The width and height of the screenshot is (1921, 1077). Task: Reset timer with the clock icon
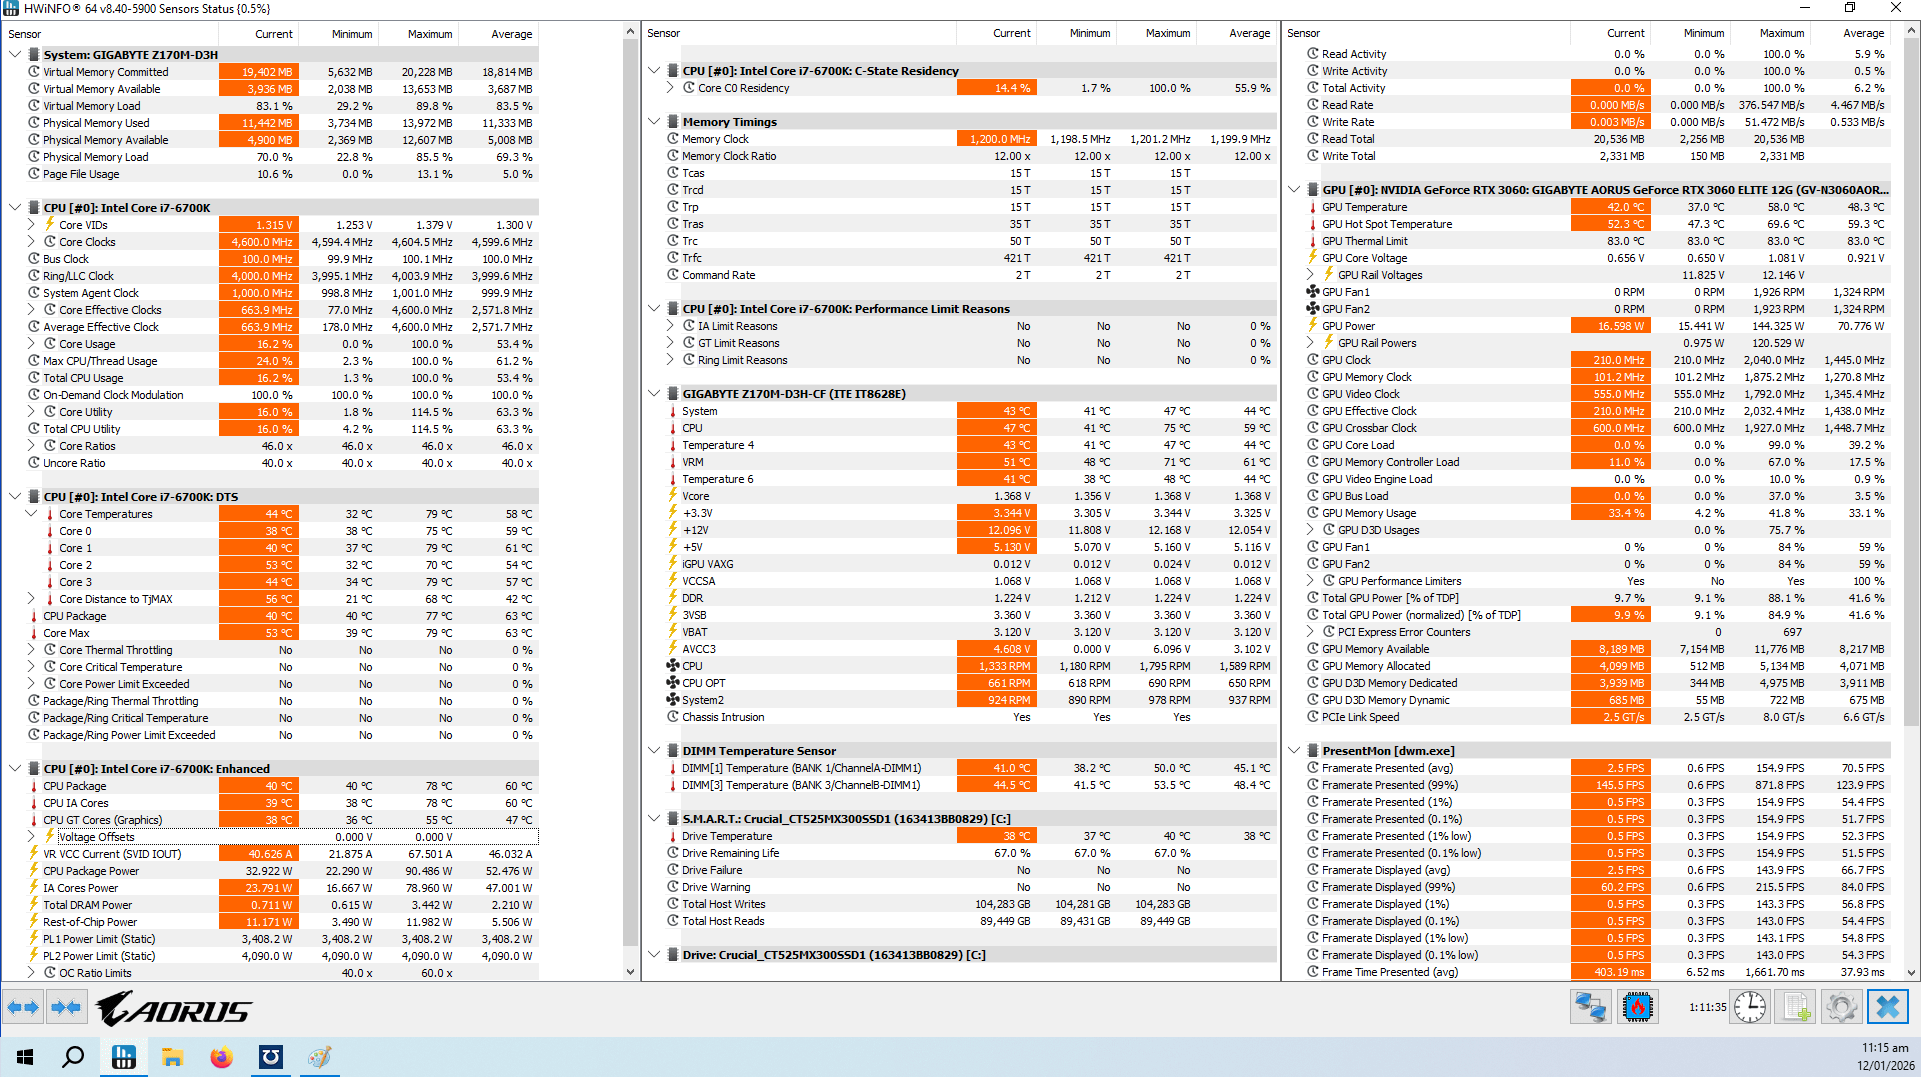[1749, 1007]
